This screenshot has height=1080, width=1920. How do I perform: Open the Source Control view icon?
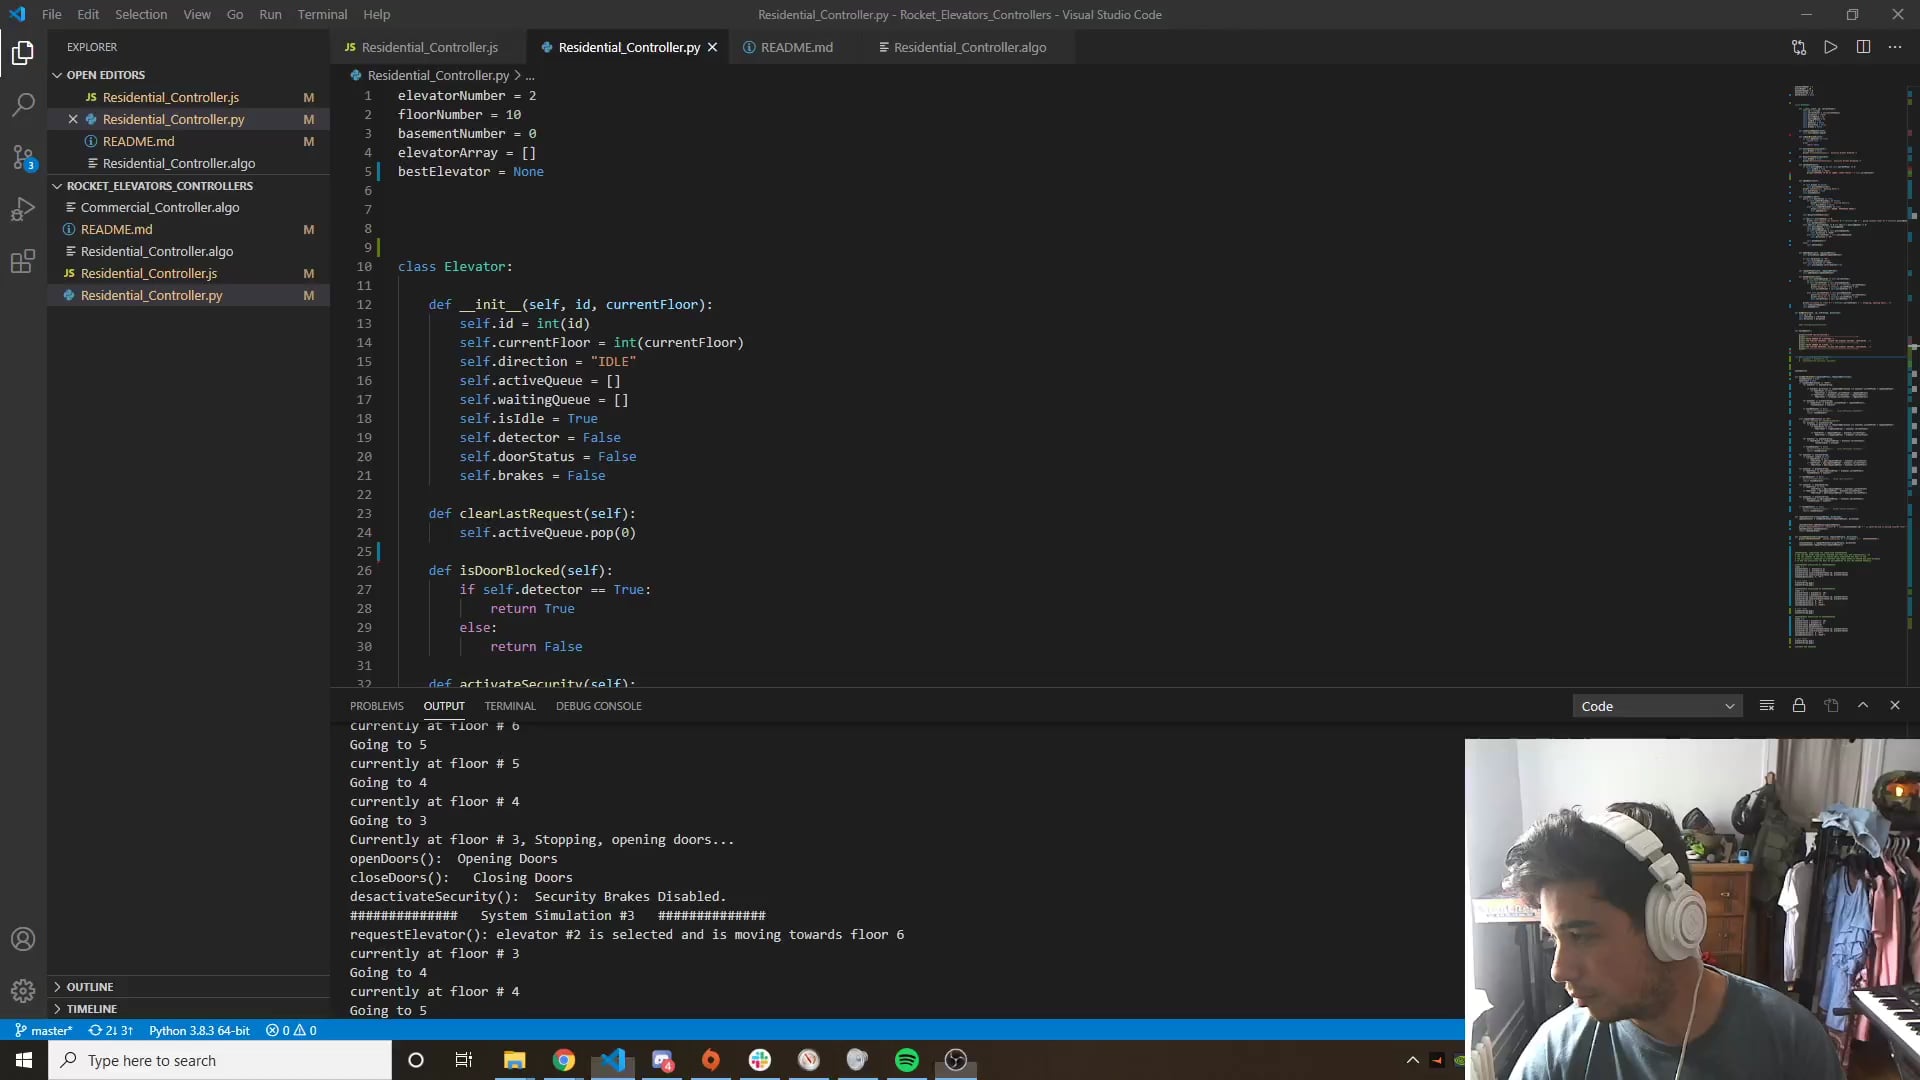coord(23,157)
